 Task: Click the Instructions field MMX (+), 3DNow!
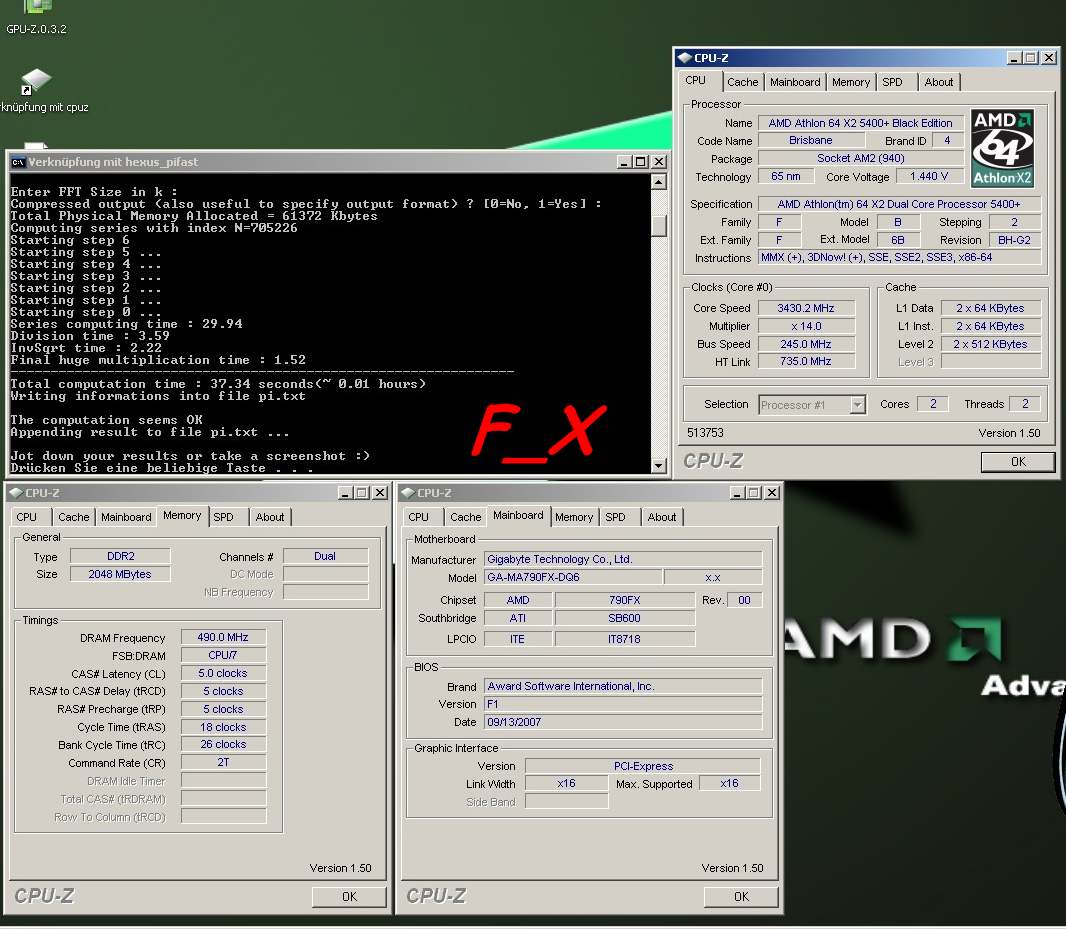click(x=899, y=258)
